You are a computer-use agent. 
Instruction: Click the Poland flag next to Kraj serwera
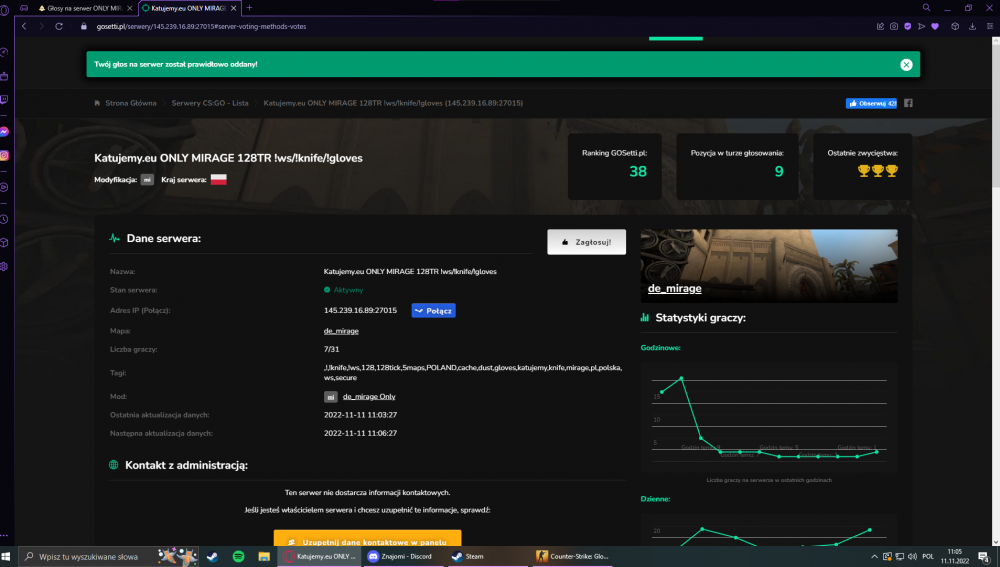click(219, 179)
